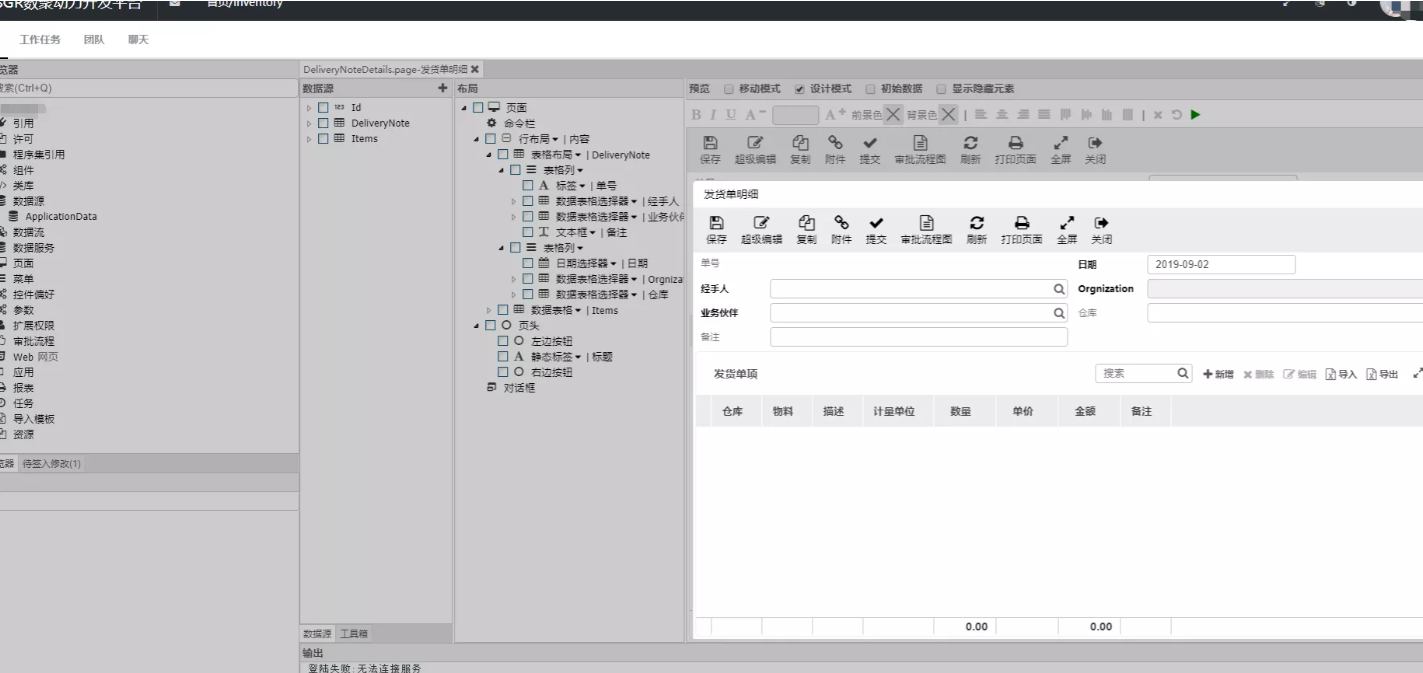Select 审批流程 in the left browser list

point(34,341)
